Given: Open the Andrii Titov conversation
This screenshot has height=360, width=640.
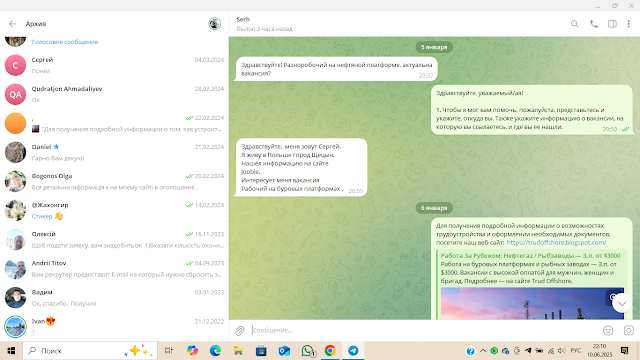Looking at the screenshot, I should [x=114, y=269].
